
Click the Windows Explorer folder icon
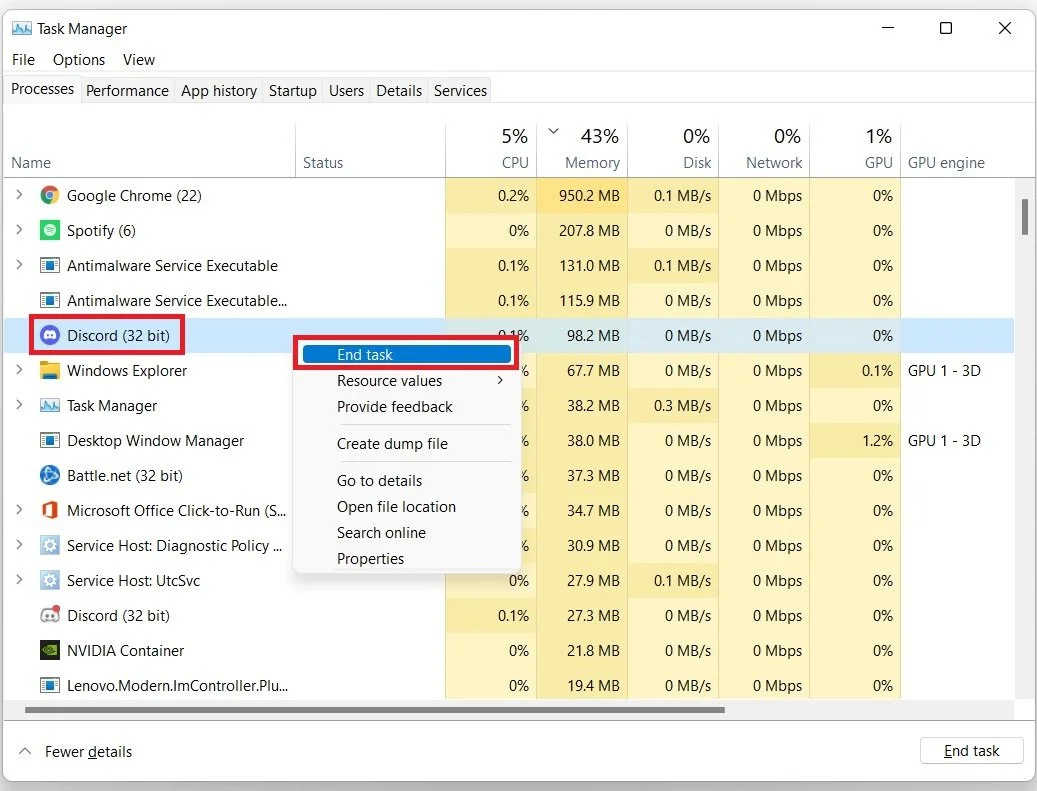pyautogui.click(x=50, y=370)
